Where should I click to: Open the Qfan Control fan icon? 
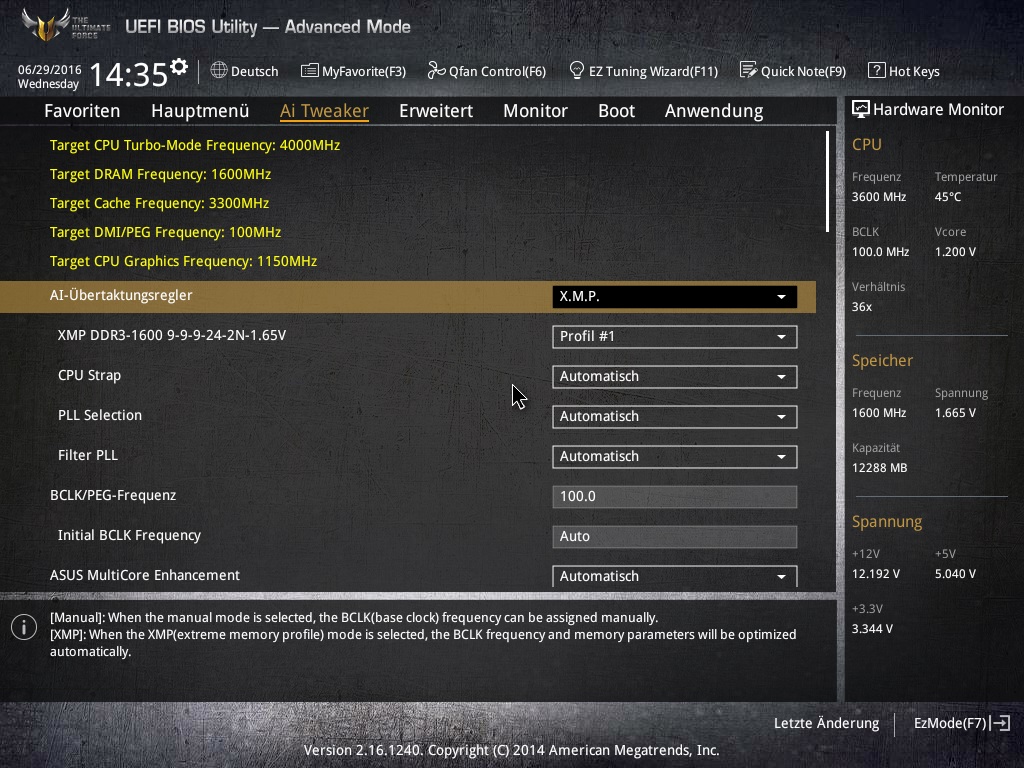click(436, 71)
